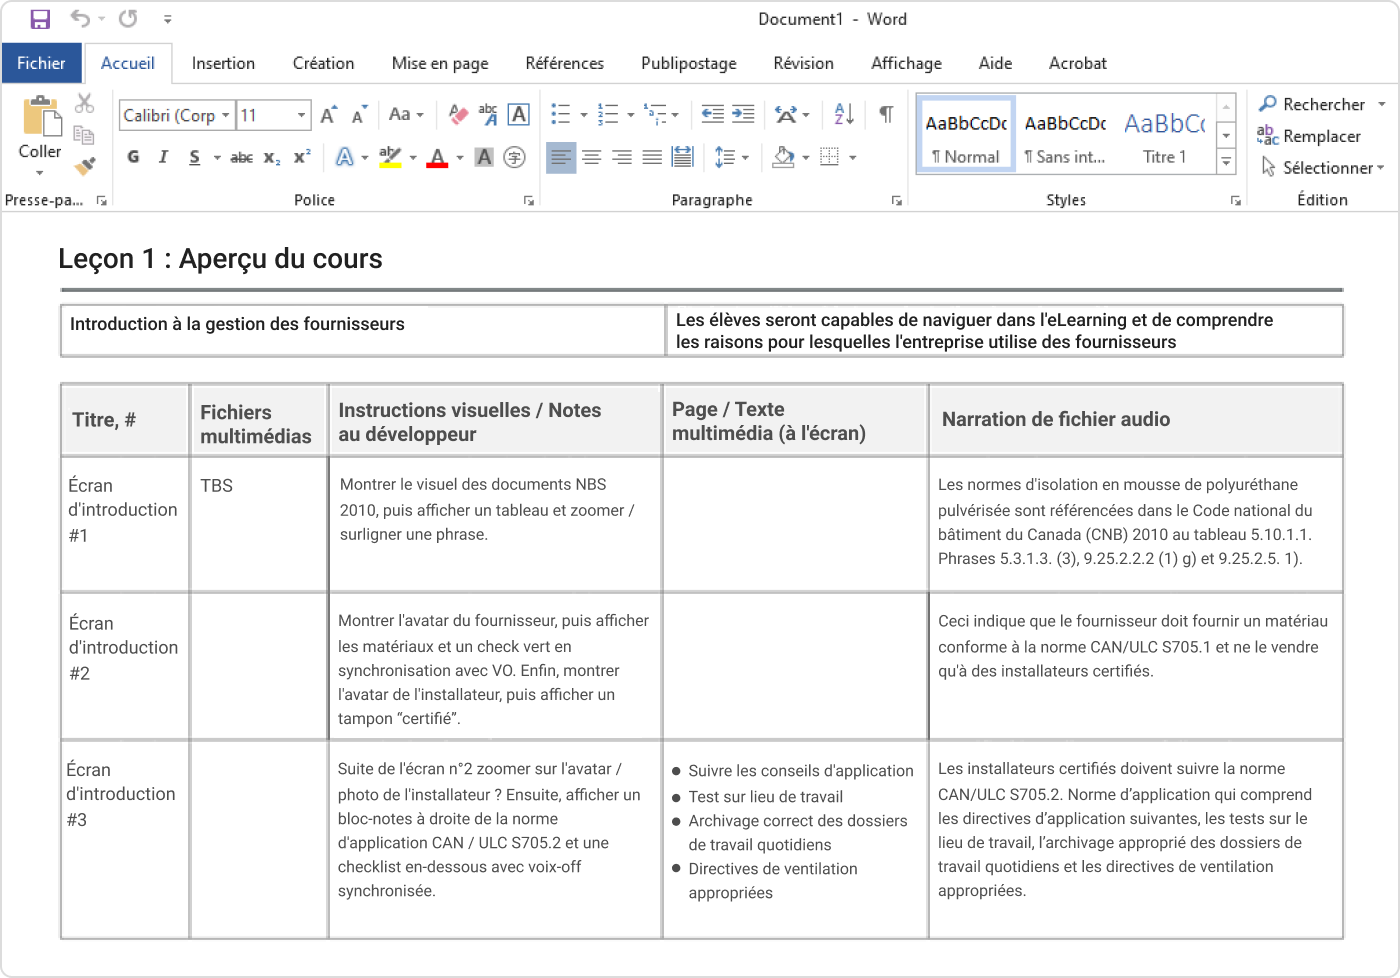This screenshot has width=1400, height=978.
Task: Open the Révision ribbon tab
Action: (x=803, y=63)
